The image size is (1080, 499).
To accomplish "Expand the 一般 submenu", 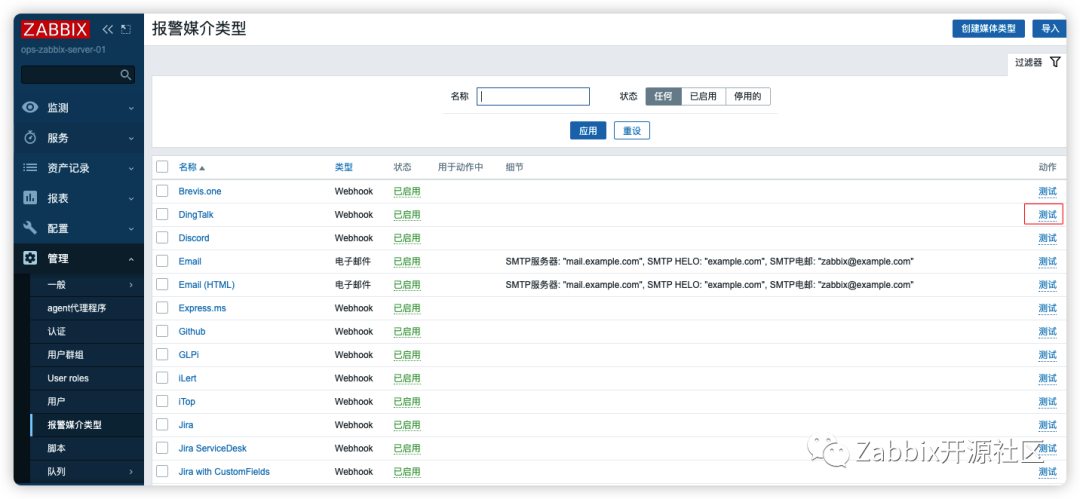I will (131, 285).
